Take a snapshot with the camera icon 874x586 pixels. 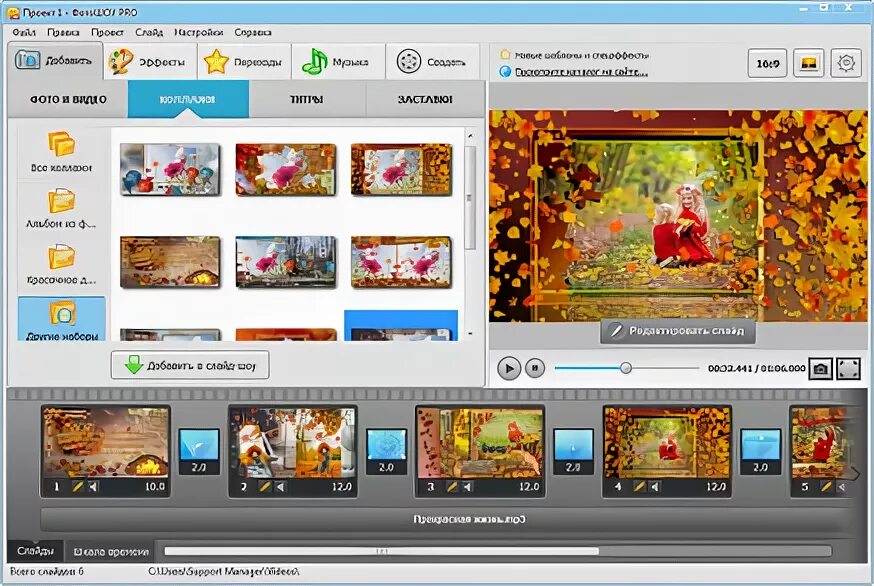pyautogui.click(x=820, y=369)
